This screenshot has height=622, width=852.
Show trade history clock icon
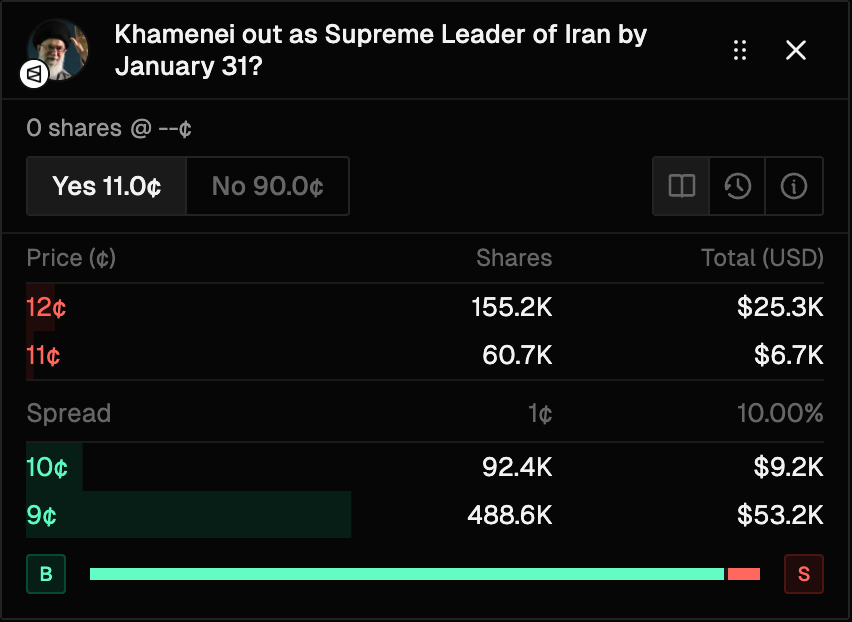pos(738,186)
